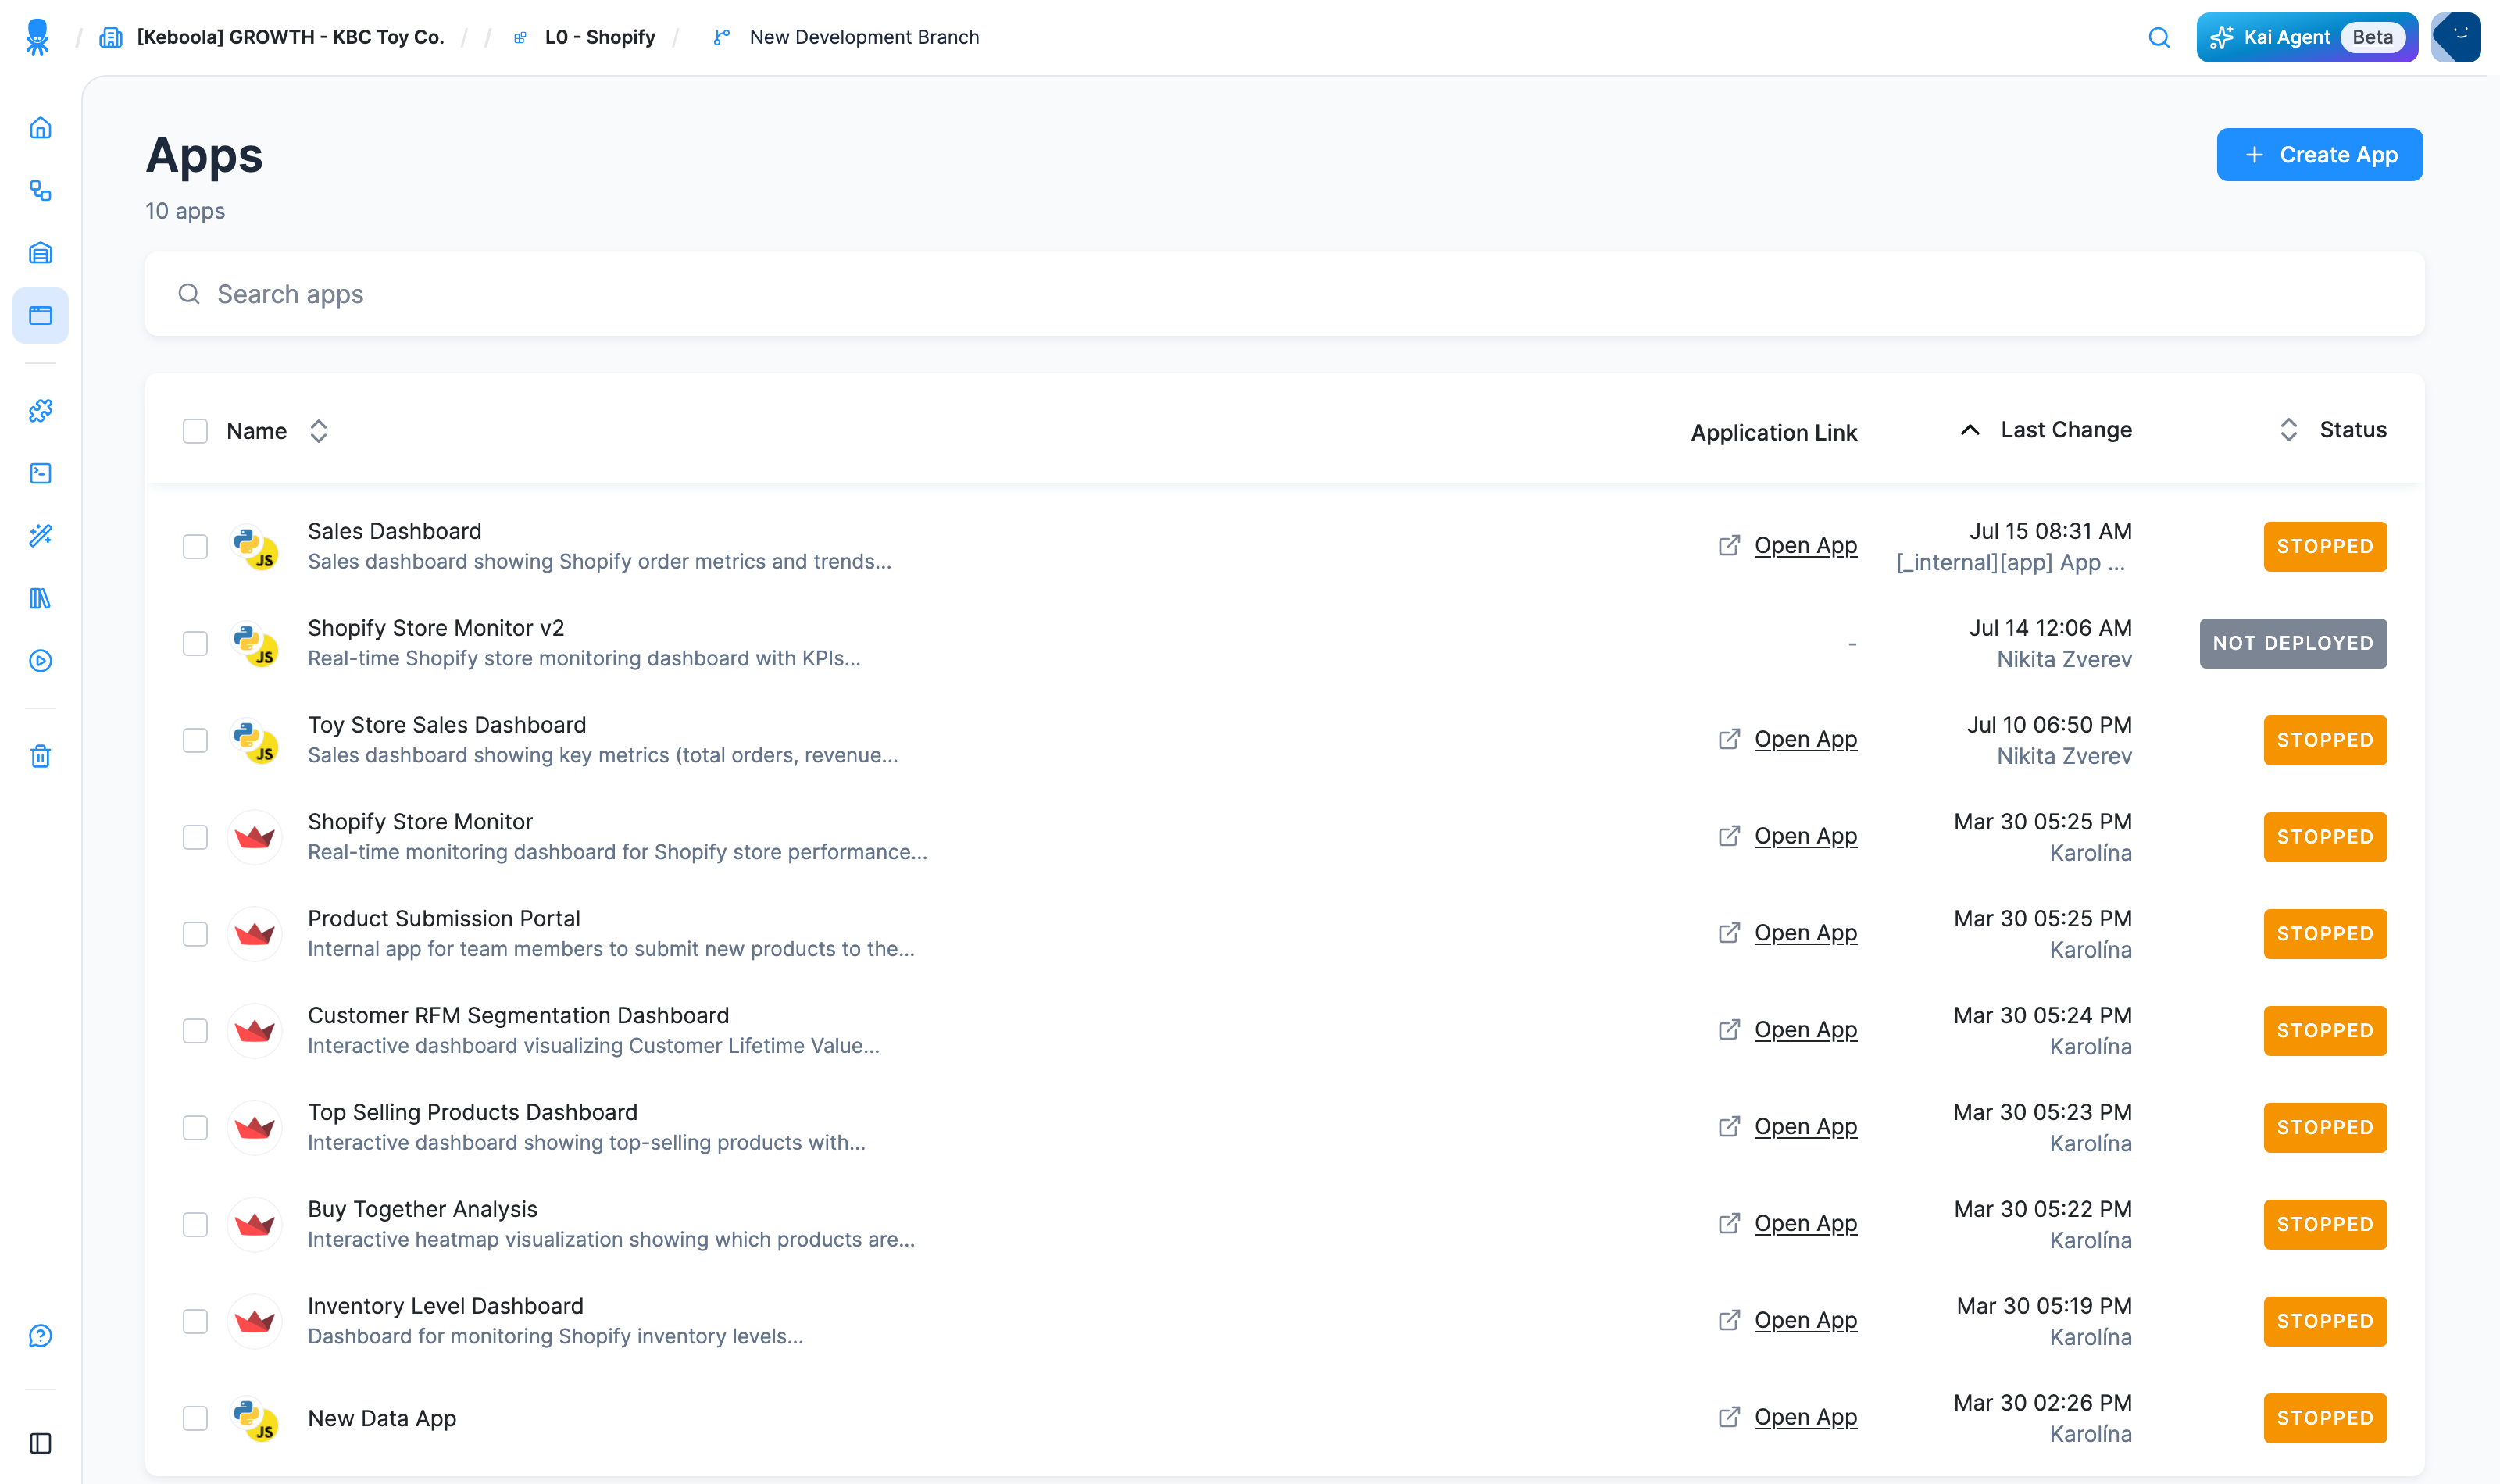This screenshot has height=1484, width=2500.
Task: Focus the Search apps input field
Action: click(x=1284, y=294)
